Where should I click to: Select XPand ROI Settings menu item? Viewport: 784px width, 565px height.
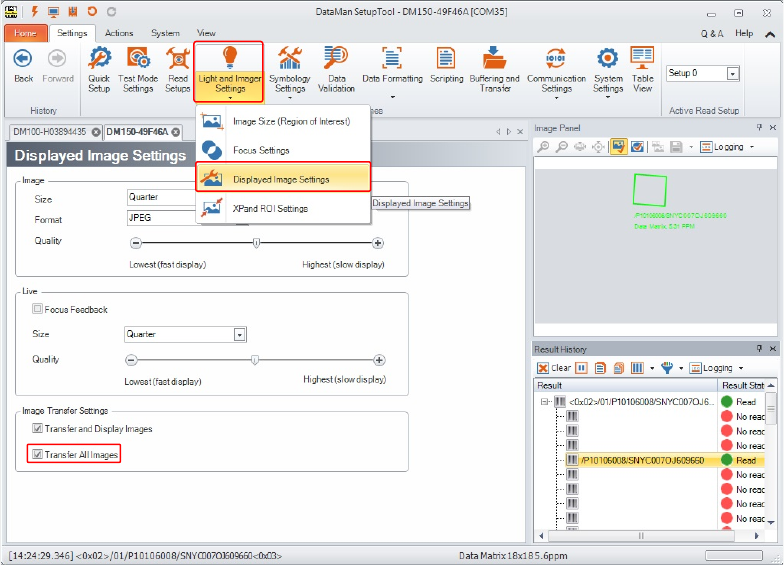[x=283, y=208]
